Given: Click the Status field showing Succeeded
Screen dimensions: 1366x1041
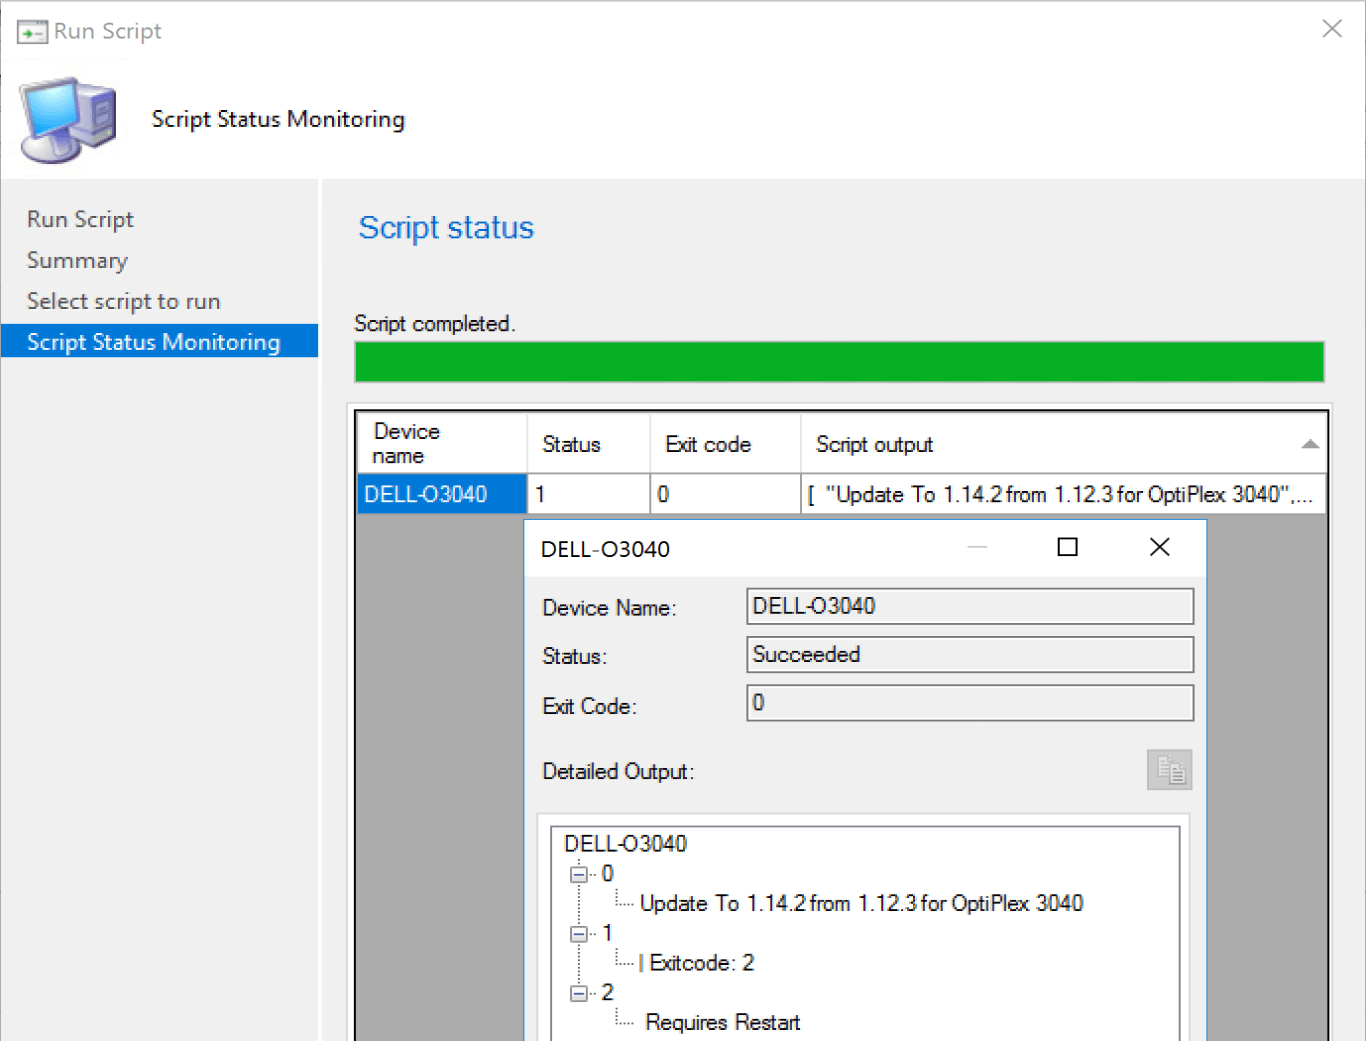Looking at the screenshot, I should pos(968,655).
